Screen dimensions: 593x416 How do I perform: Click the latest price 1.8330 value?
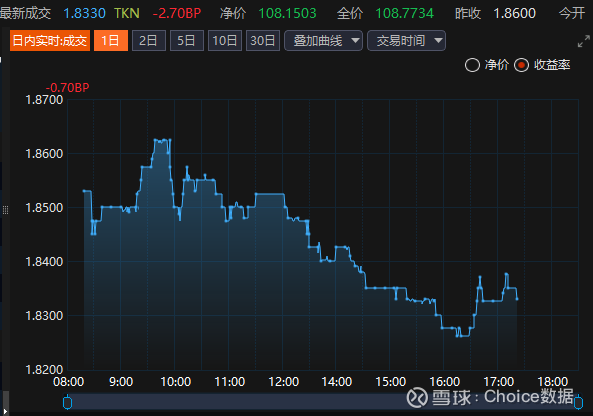point(84,14)
